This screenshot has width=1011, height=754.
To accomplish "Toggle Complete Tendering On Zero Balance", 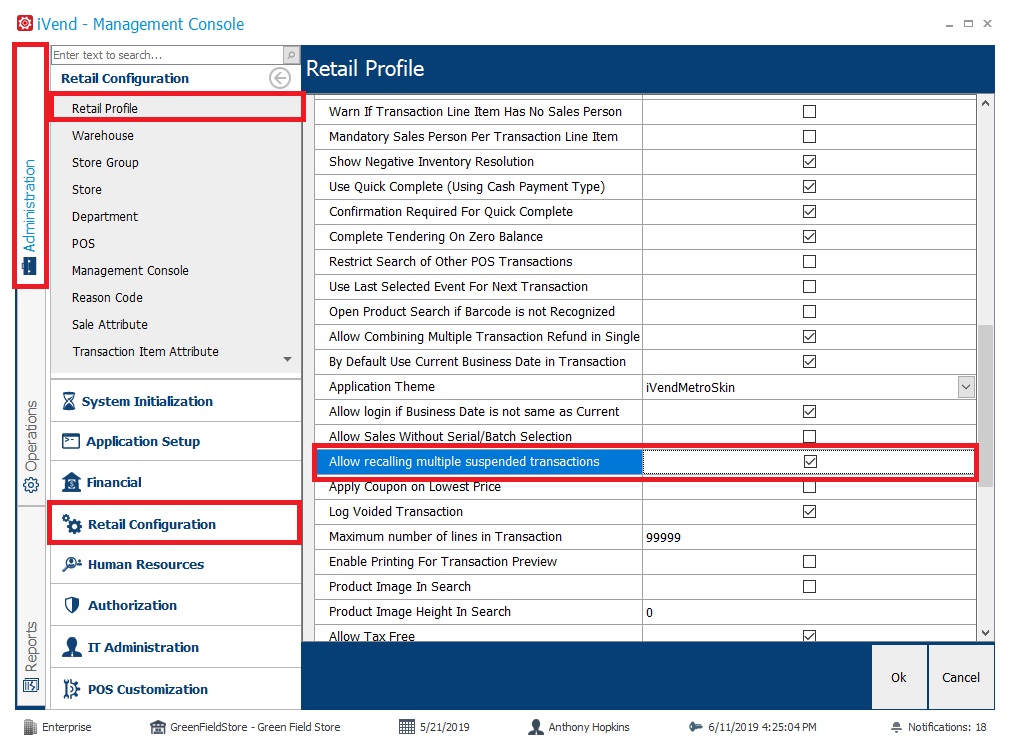I will coord(809,237).
